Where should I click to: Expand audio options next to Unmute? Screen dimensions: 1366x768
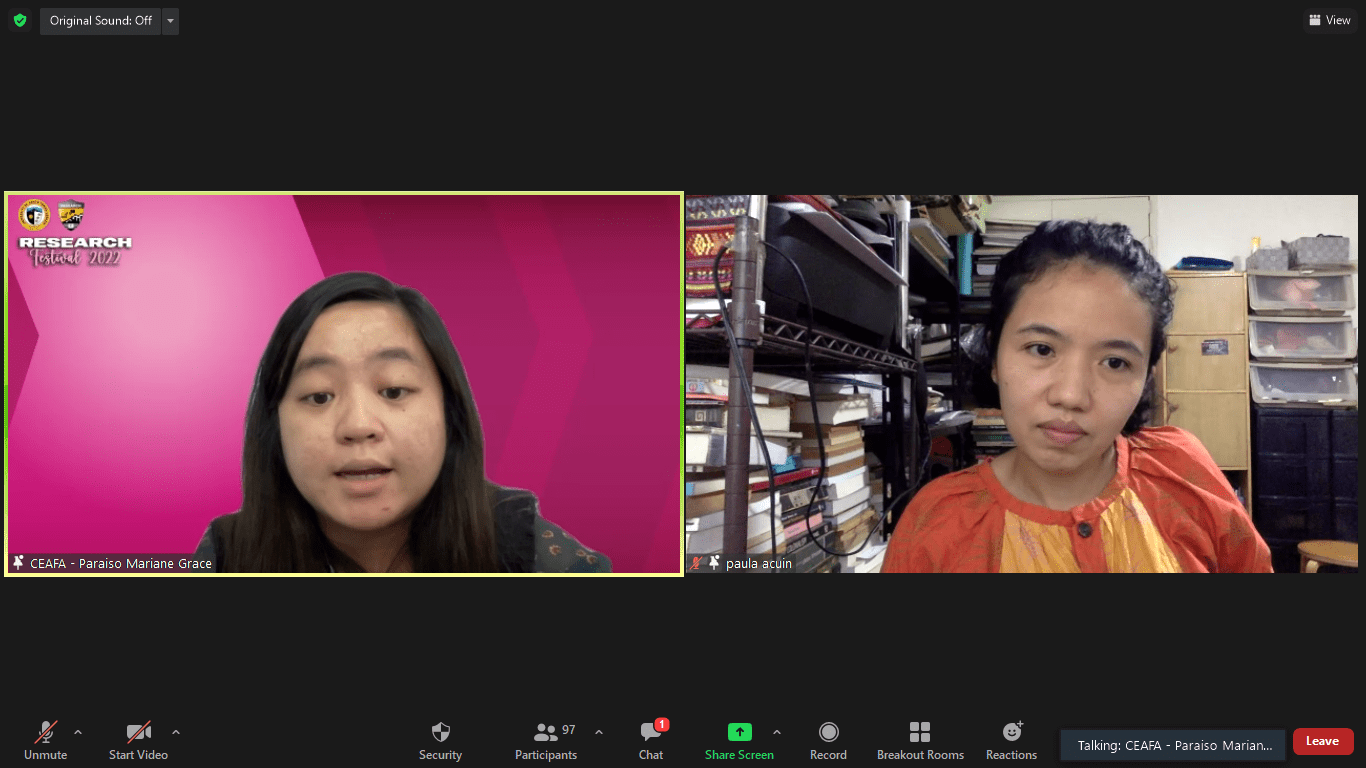pyautogui.click(x=78, y=732)
